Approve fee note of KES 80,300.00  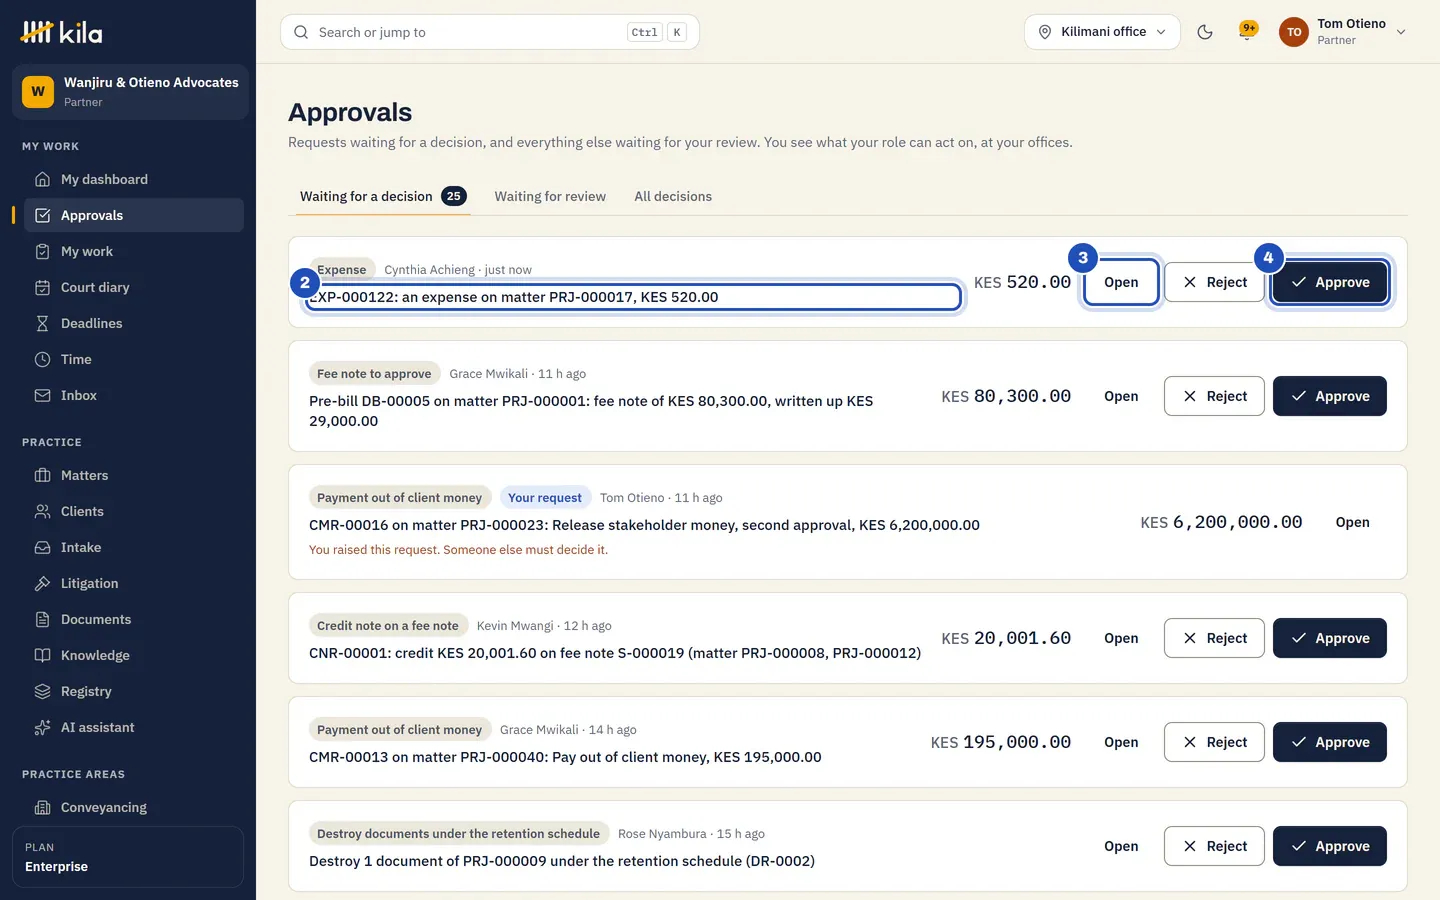pyautogui.click(x=1330, y=396)
